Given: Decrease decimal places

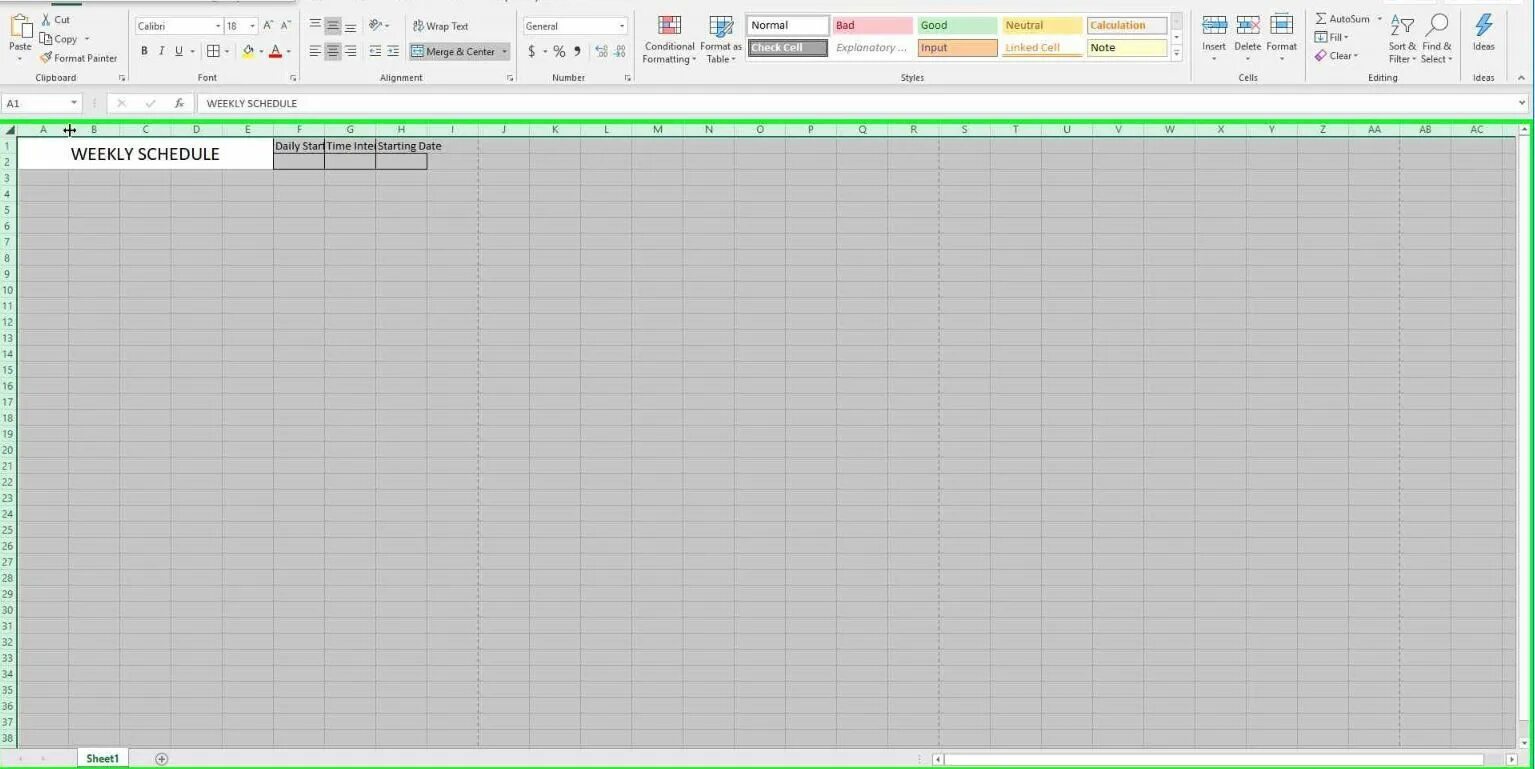Looking at the screenshot, I should tap(620, 51).
